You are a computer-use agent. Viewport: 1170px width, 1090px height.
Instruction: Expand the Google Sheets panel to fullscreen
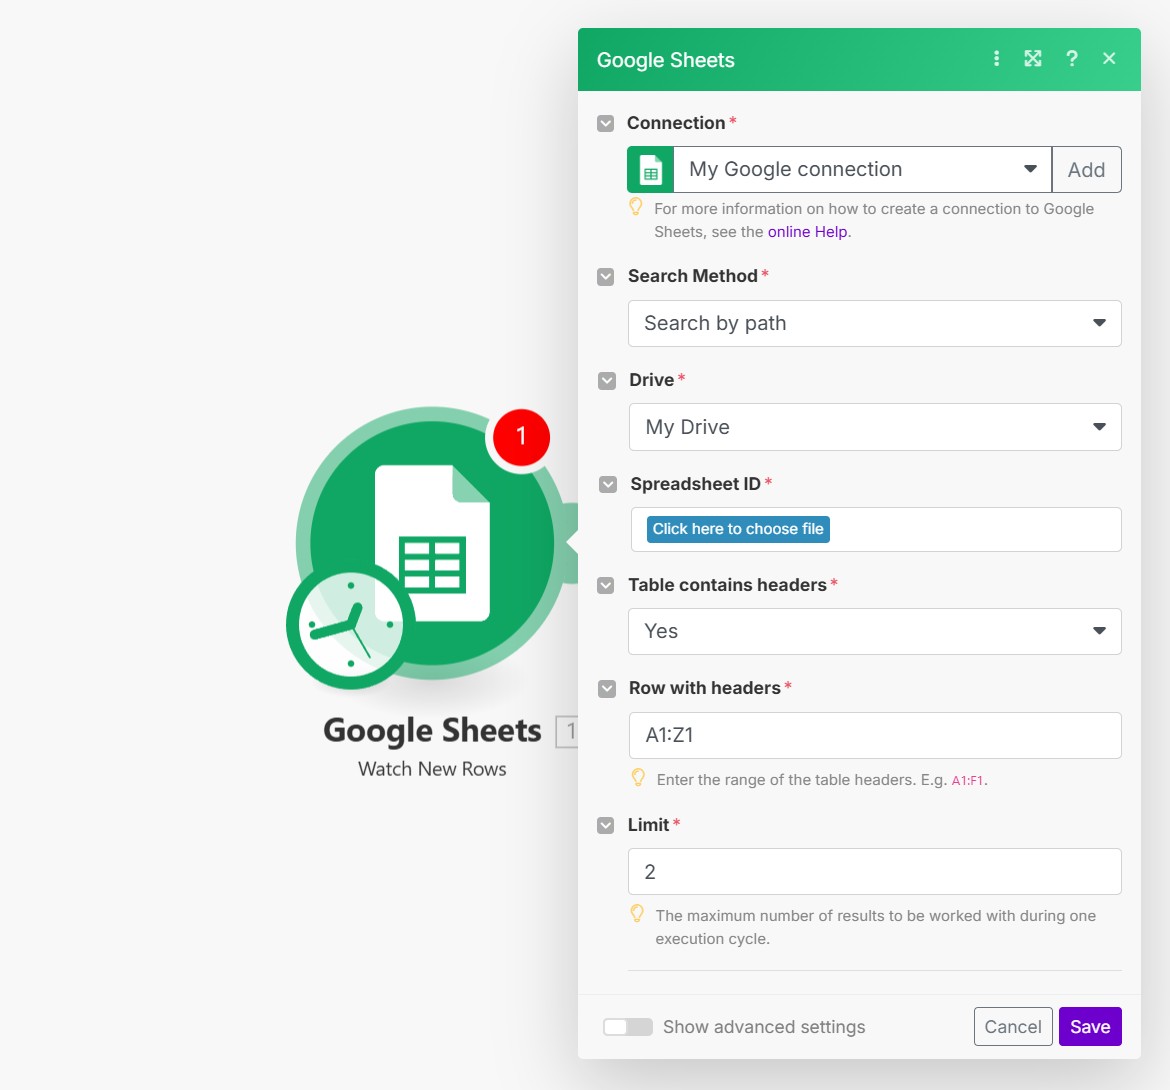[1033, 59]
